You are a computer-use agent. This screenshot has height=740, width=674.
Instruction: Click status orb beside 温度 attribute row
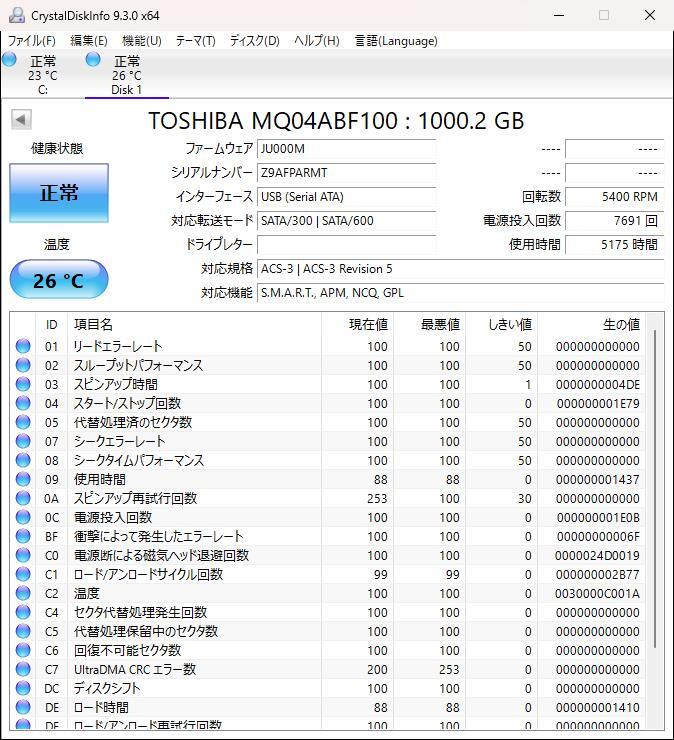pyautogui.click(x=23, y=593)
